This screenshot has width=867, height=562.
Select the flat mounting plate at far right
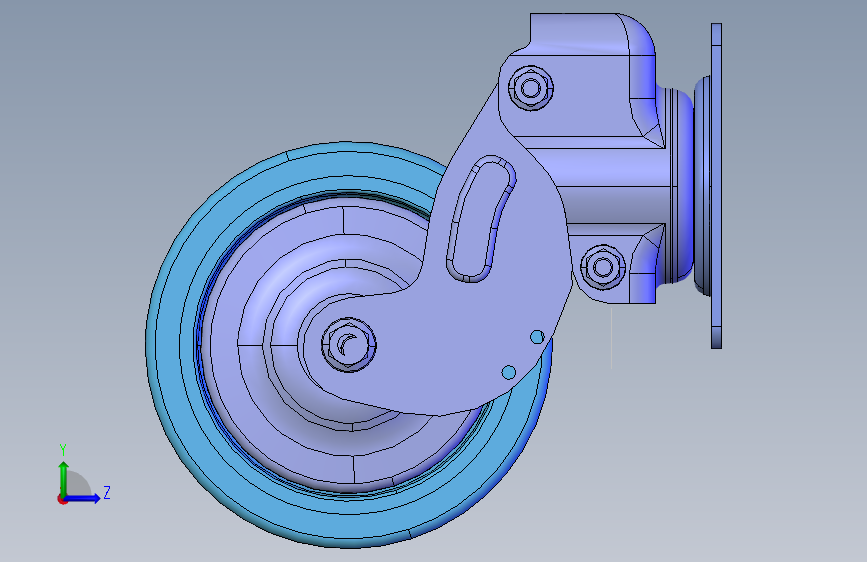point(716,186)
